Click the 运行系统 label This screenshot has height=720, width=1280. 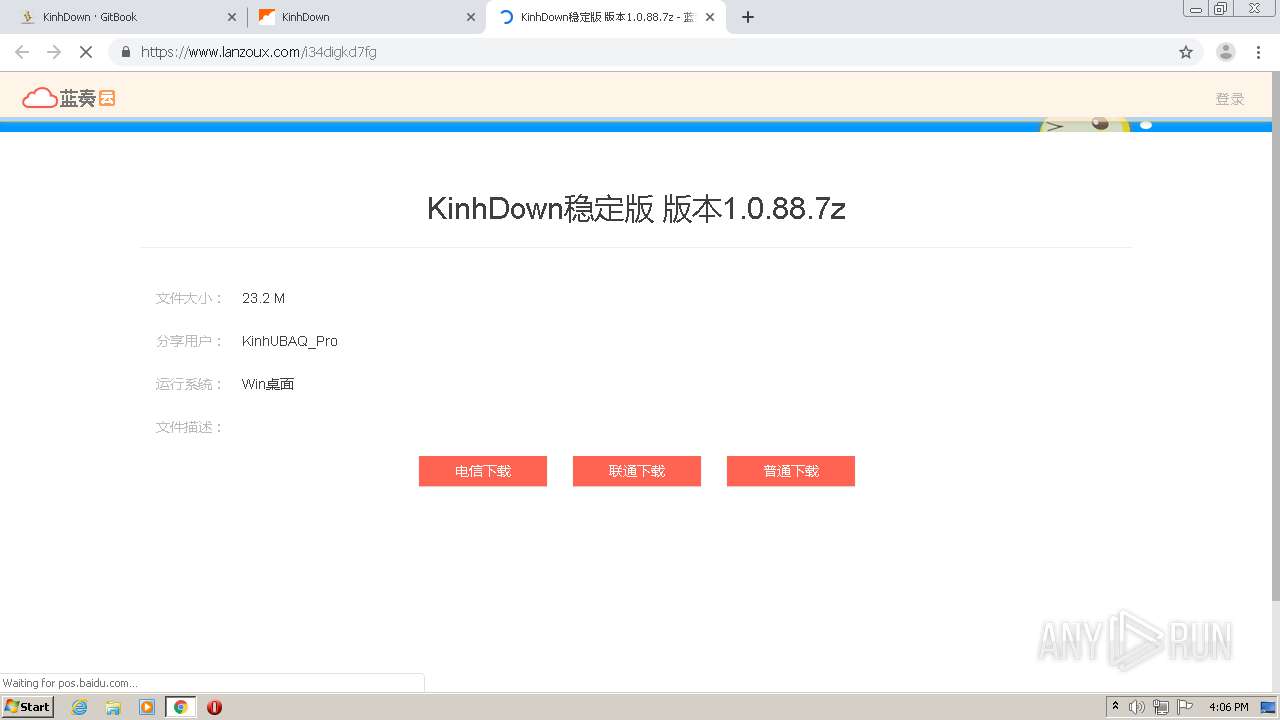190,384
